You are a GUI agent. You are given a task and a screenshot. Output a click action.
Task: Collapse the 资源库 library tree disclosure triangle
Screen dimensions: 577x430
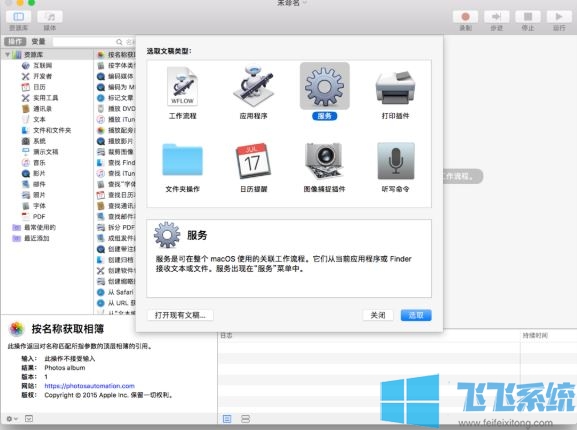click(x=7, y=54)
